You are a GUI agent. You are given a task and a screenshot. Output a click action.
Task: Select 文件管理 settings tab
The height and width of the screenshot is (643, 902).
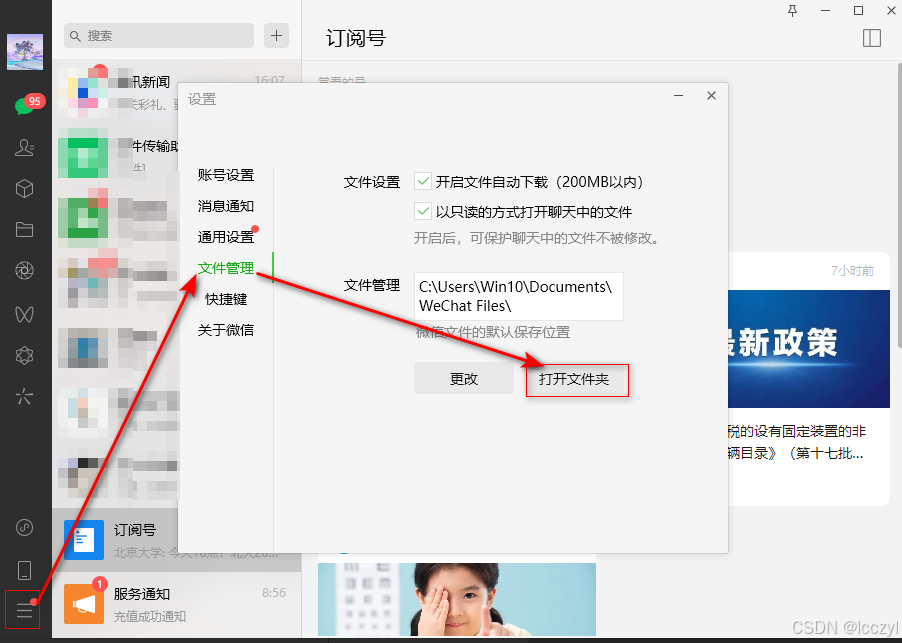(226, 268)
